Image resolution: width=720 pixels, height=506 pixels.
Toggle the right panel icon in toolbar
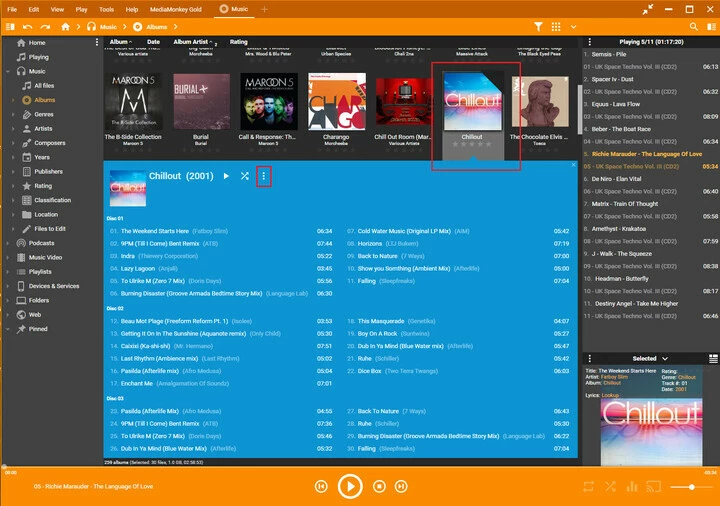pos(711,27)
